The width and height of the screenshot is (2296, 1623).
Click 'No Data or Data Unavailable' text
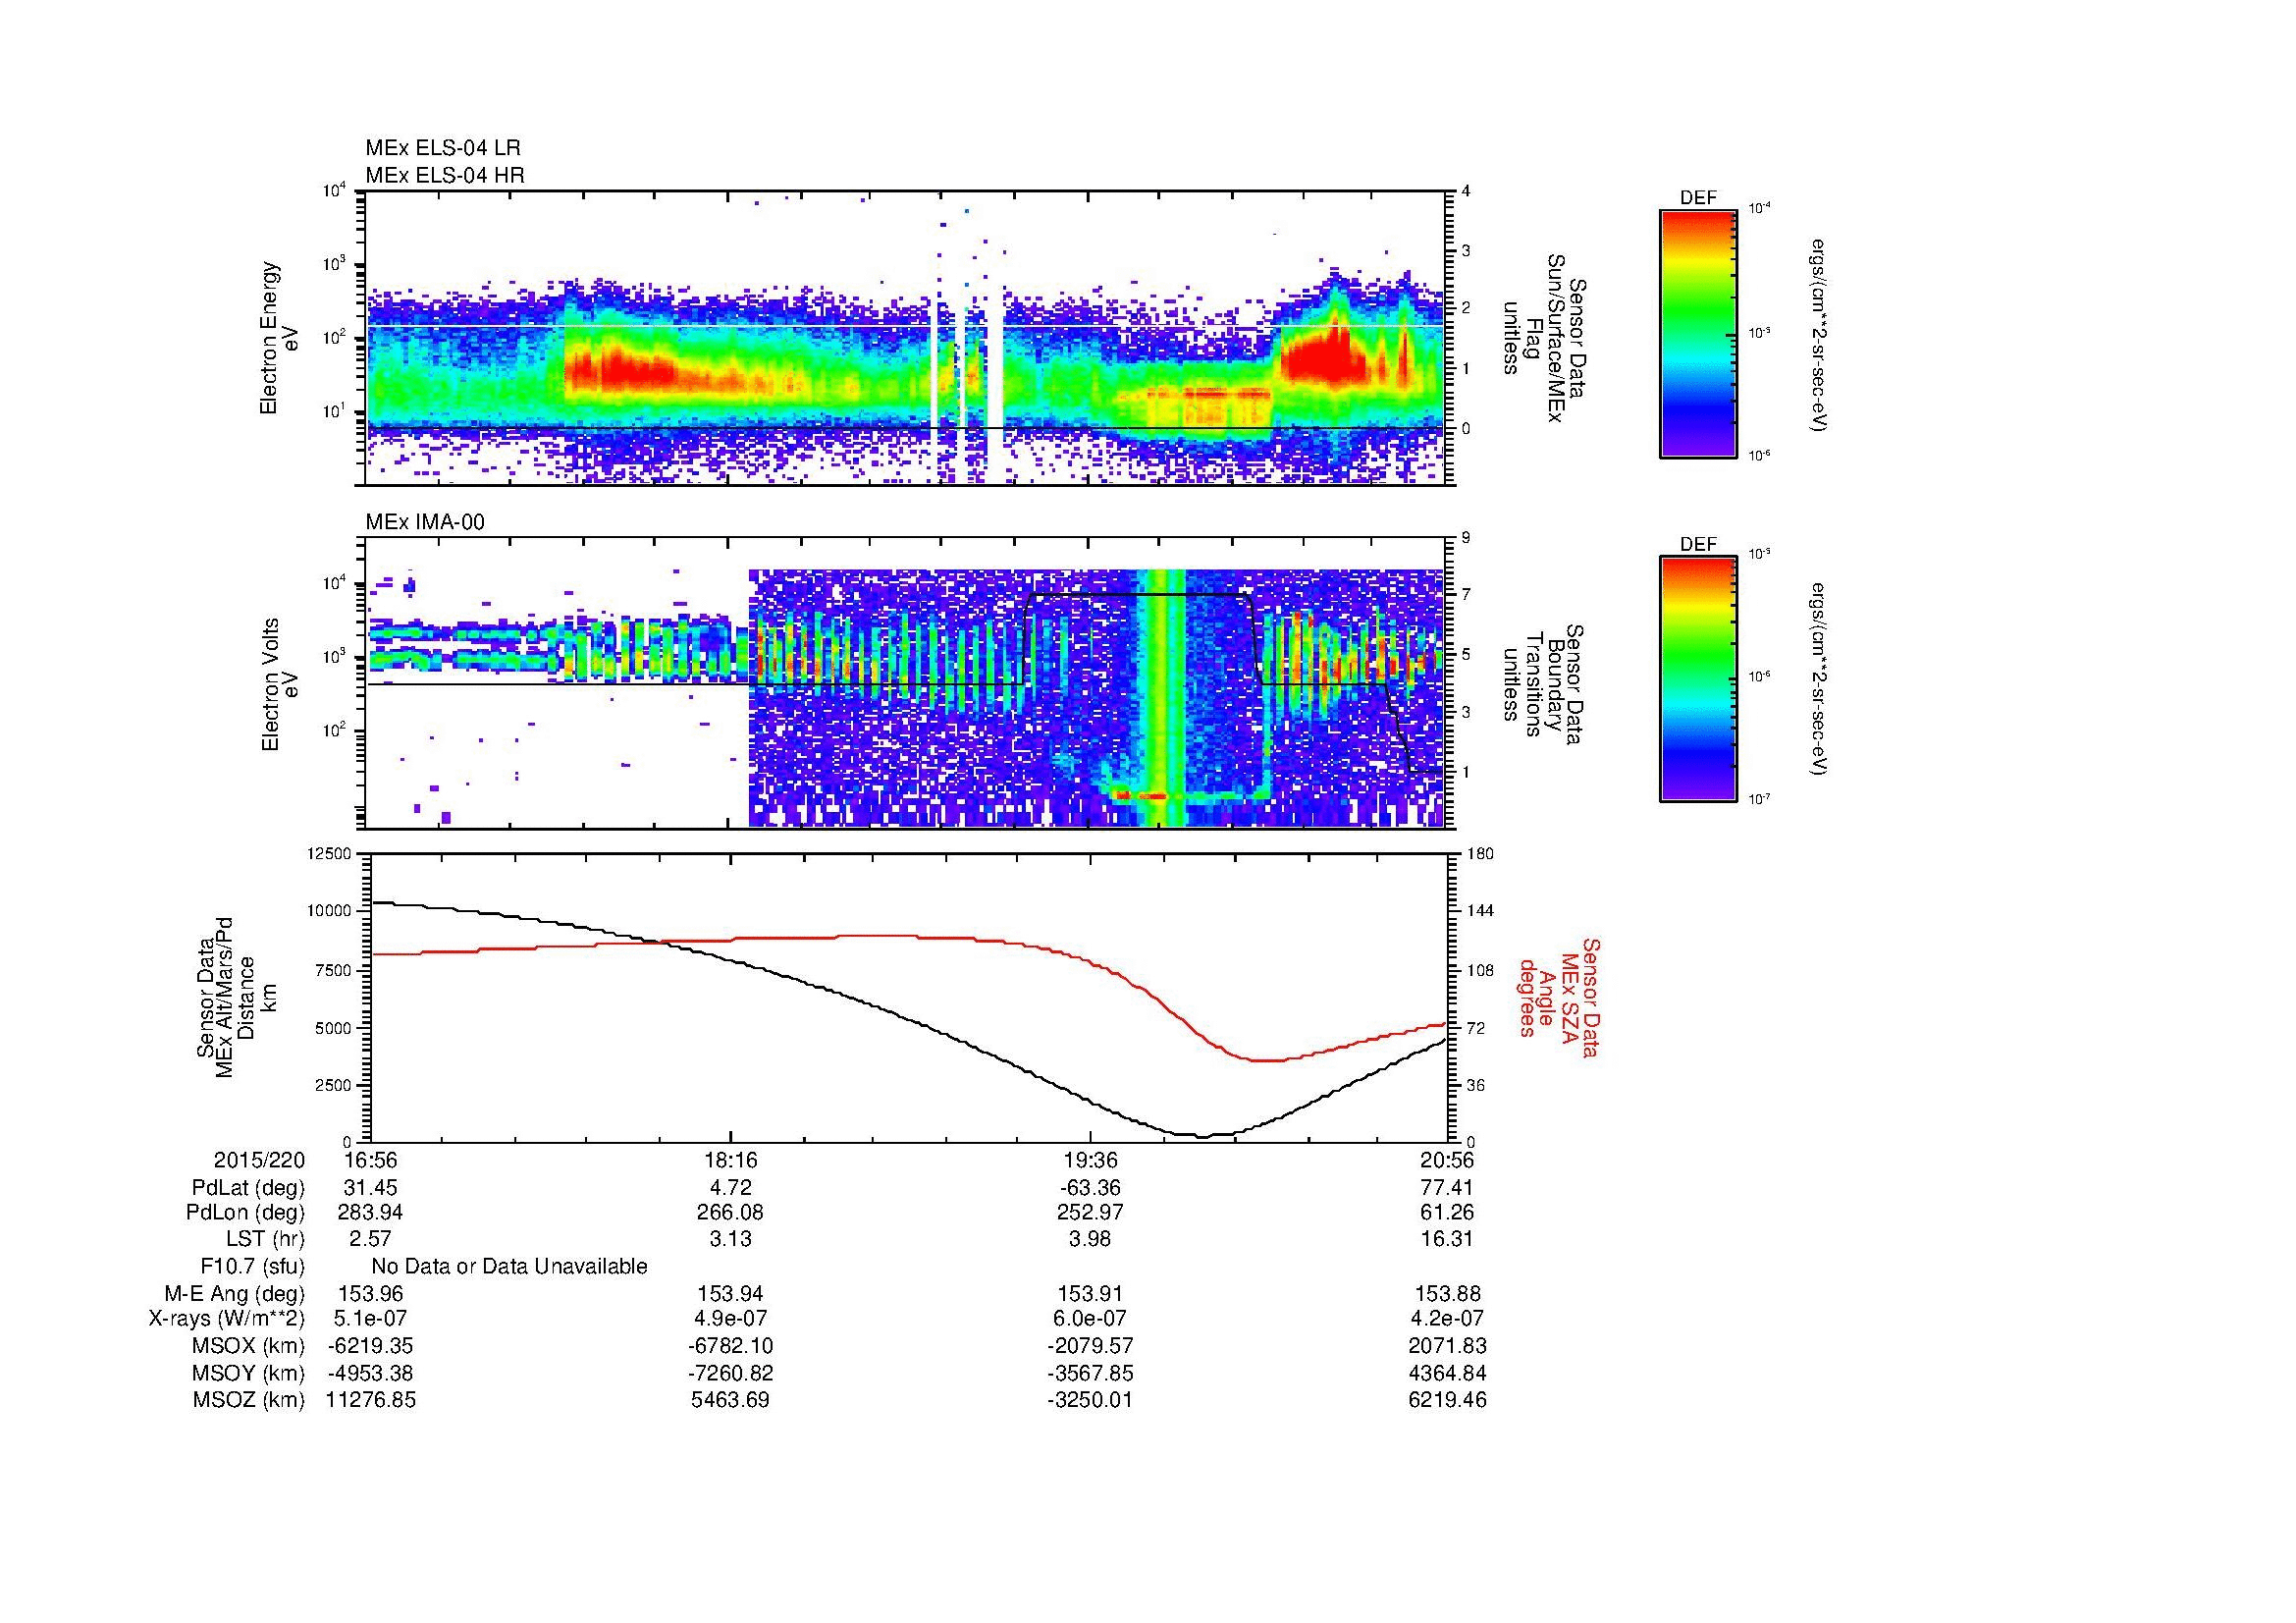pos(509,1267)
